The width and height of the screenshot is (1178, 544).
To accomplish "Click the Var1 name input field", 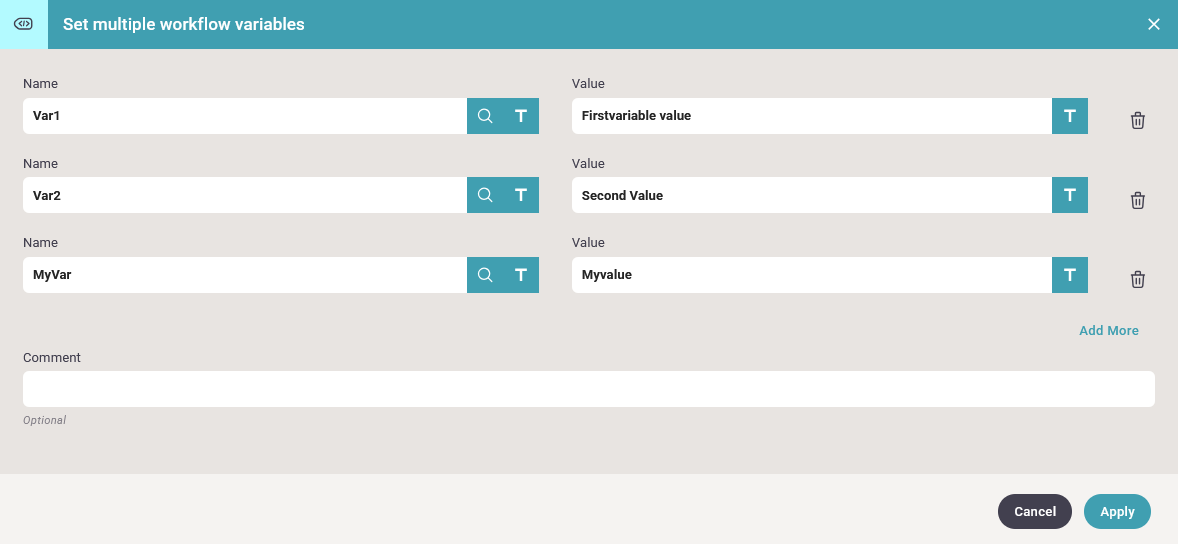I will click(244, 116).
